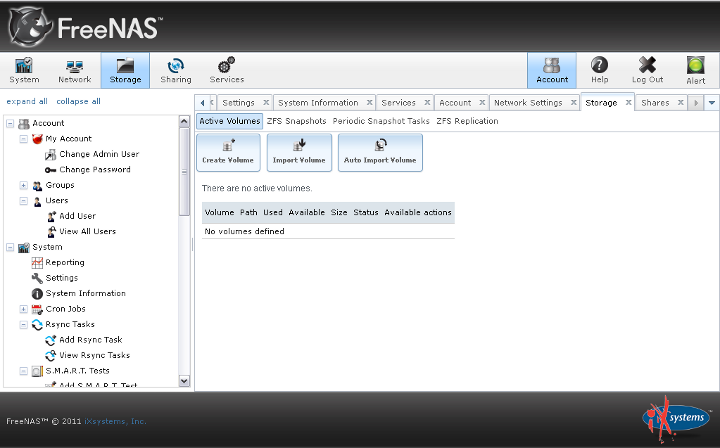Close the Account tab
This screenshot has width=720, height=448.
pos(482,102)
